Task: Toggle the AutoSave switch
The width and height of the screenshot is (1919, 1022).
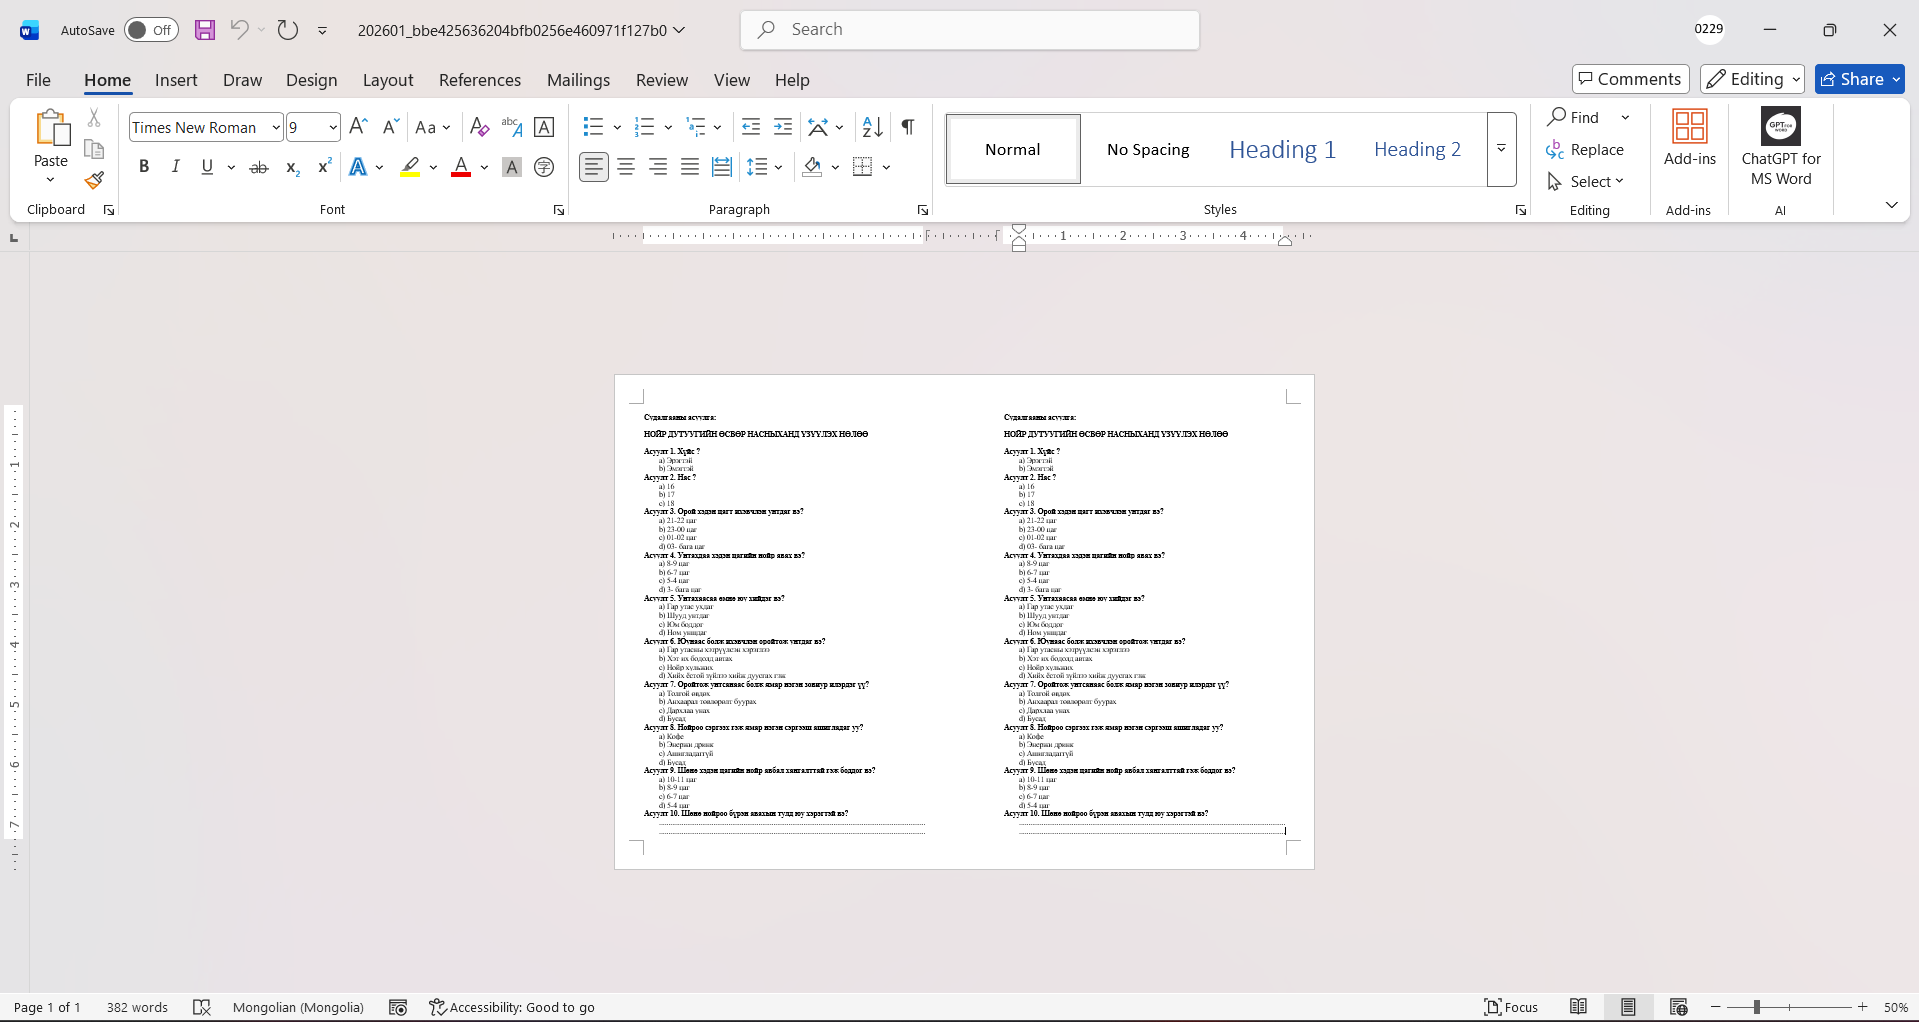Action: [x=151, y=30]
